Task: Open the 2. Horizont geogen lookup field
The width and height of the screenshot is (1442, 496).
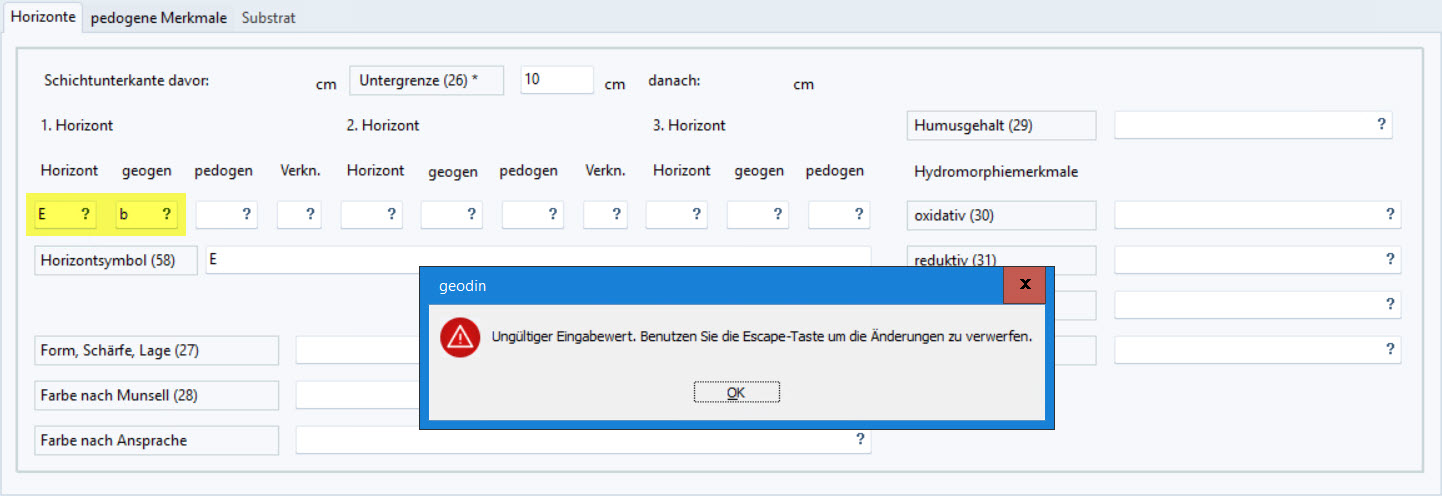Action: tap(453, 214)
